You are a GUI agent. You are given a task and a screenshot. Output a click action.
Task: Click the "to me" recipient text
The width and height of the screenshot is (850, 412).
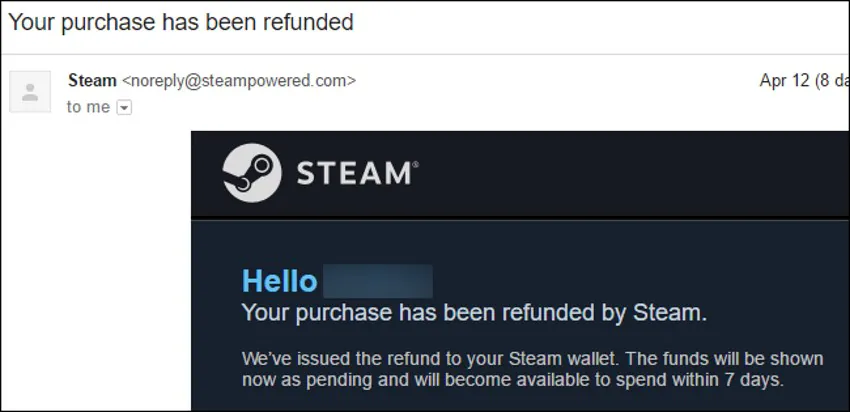[88, 107]
